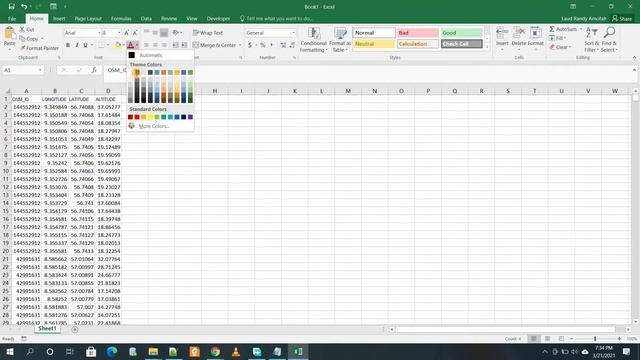The width and height of the screenshot is (640, 360).
Task: Switch to the Formulas tab
Action: [121, 19]
